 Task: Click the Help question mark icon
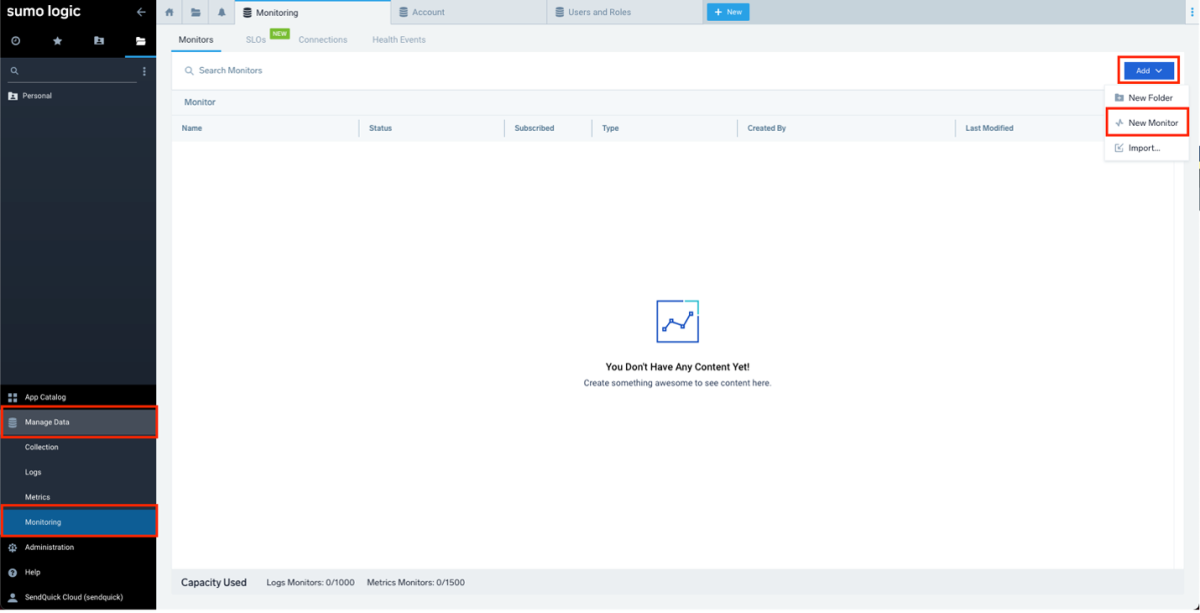click(x=13, y=572)
